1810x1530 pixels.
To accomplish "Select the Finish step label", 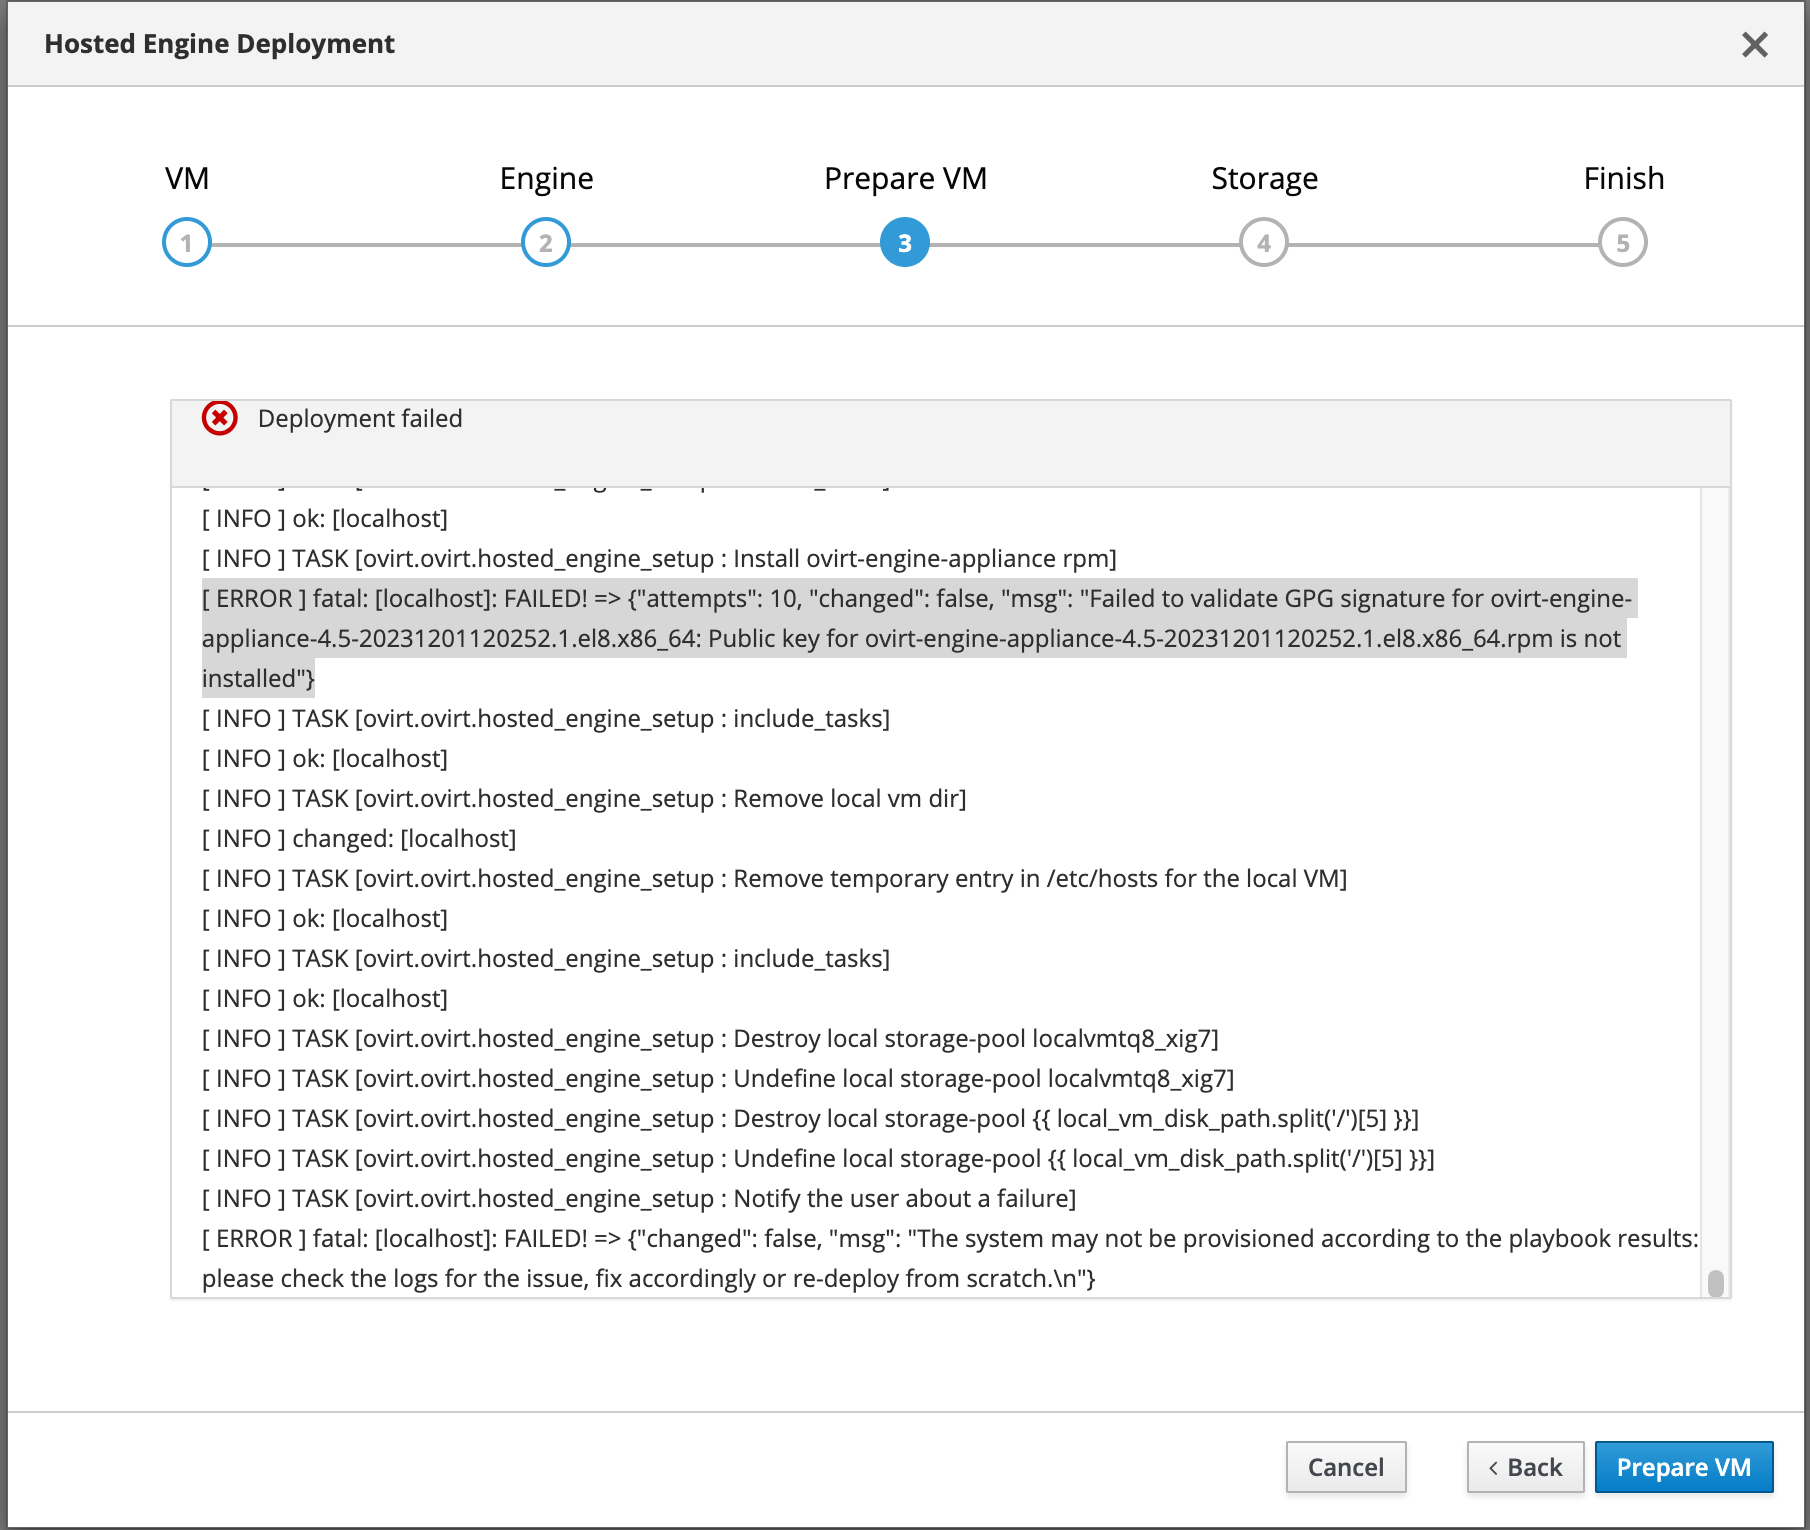I will click(1623, 178).
